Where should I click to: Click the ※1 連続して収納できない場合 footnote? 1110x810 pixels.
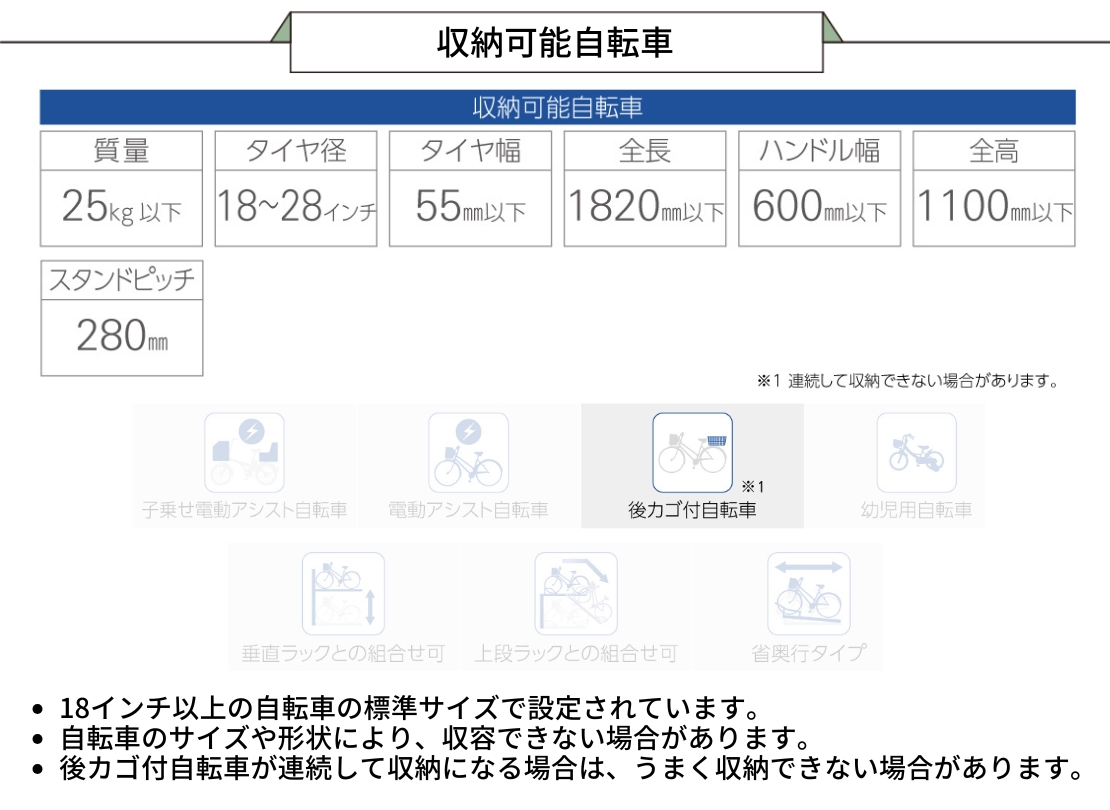coord(907,381)
